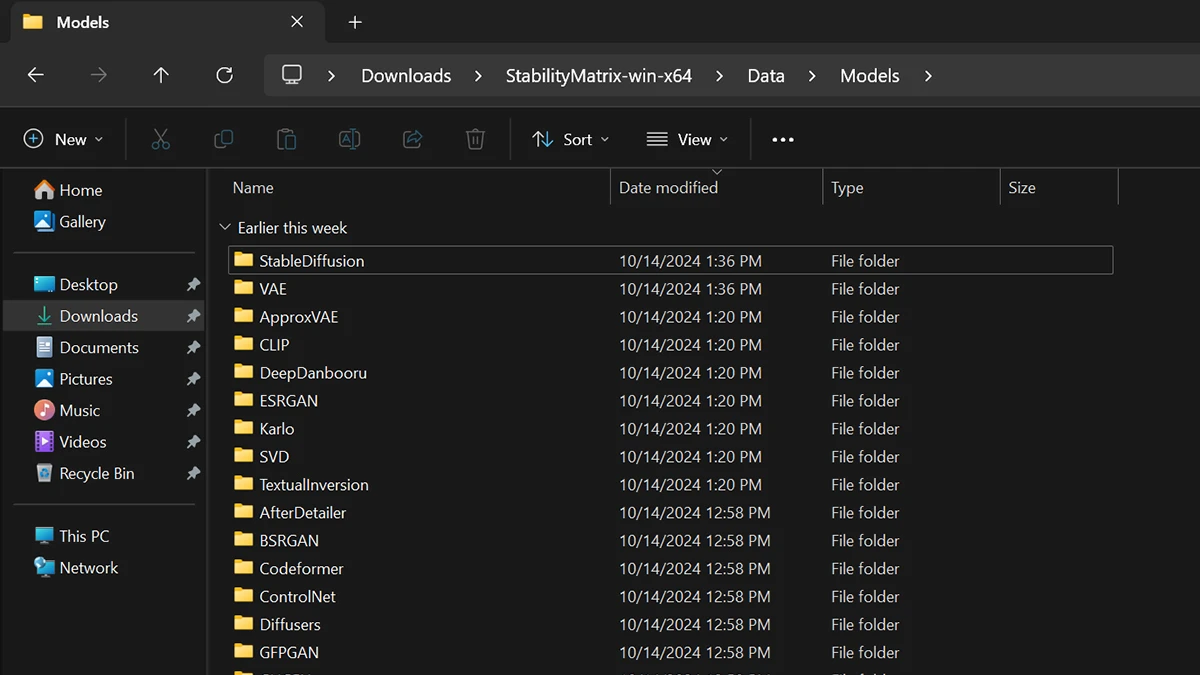This screenshot has width=1200, height=675.
Task: Select the Diffusers folder row
Action: [x=670, y=625]
